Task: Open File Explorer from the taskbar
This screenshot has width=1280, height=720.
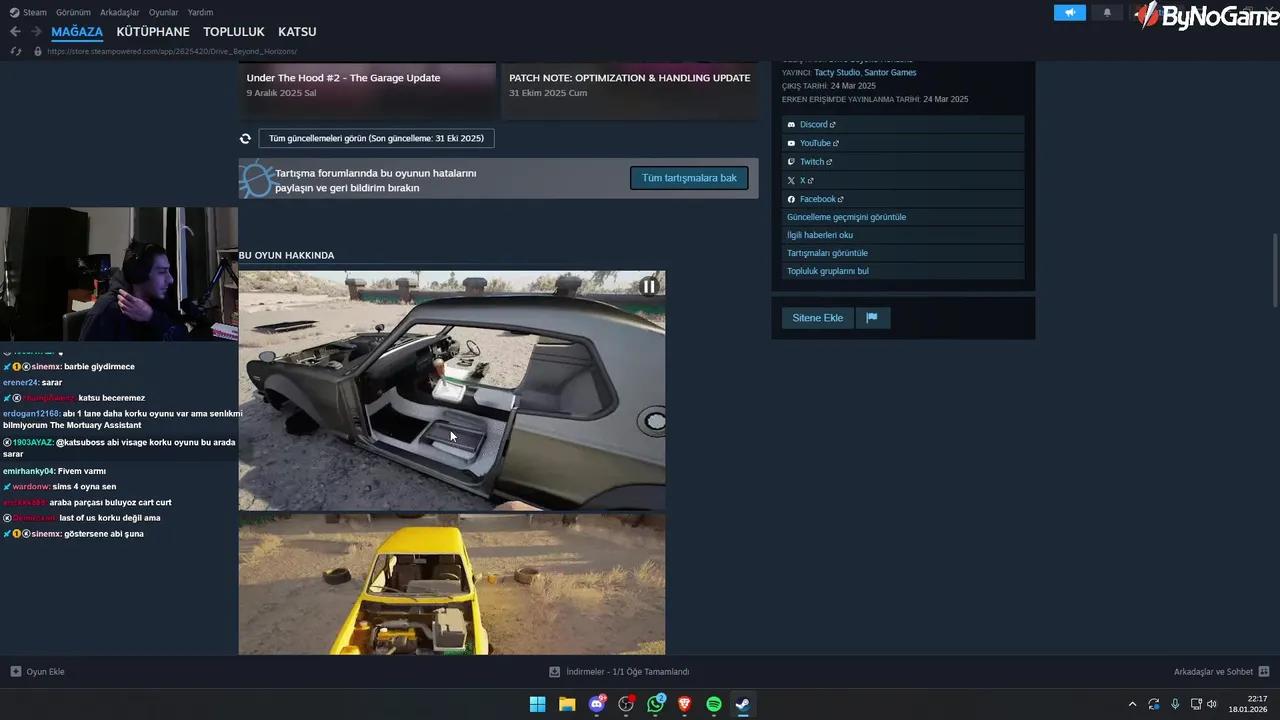Action: coord(567,704)
